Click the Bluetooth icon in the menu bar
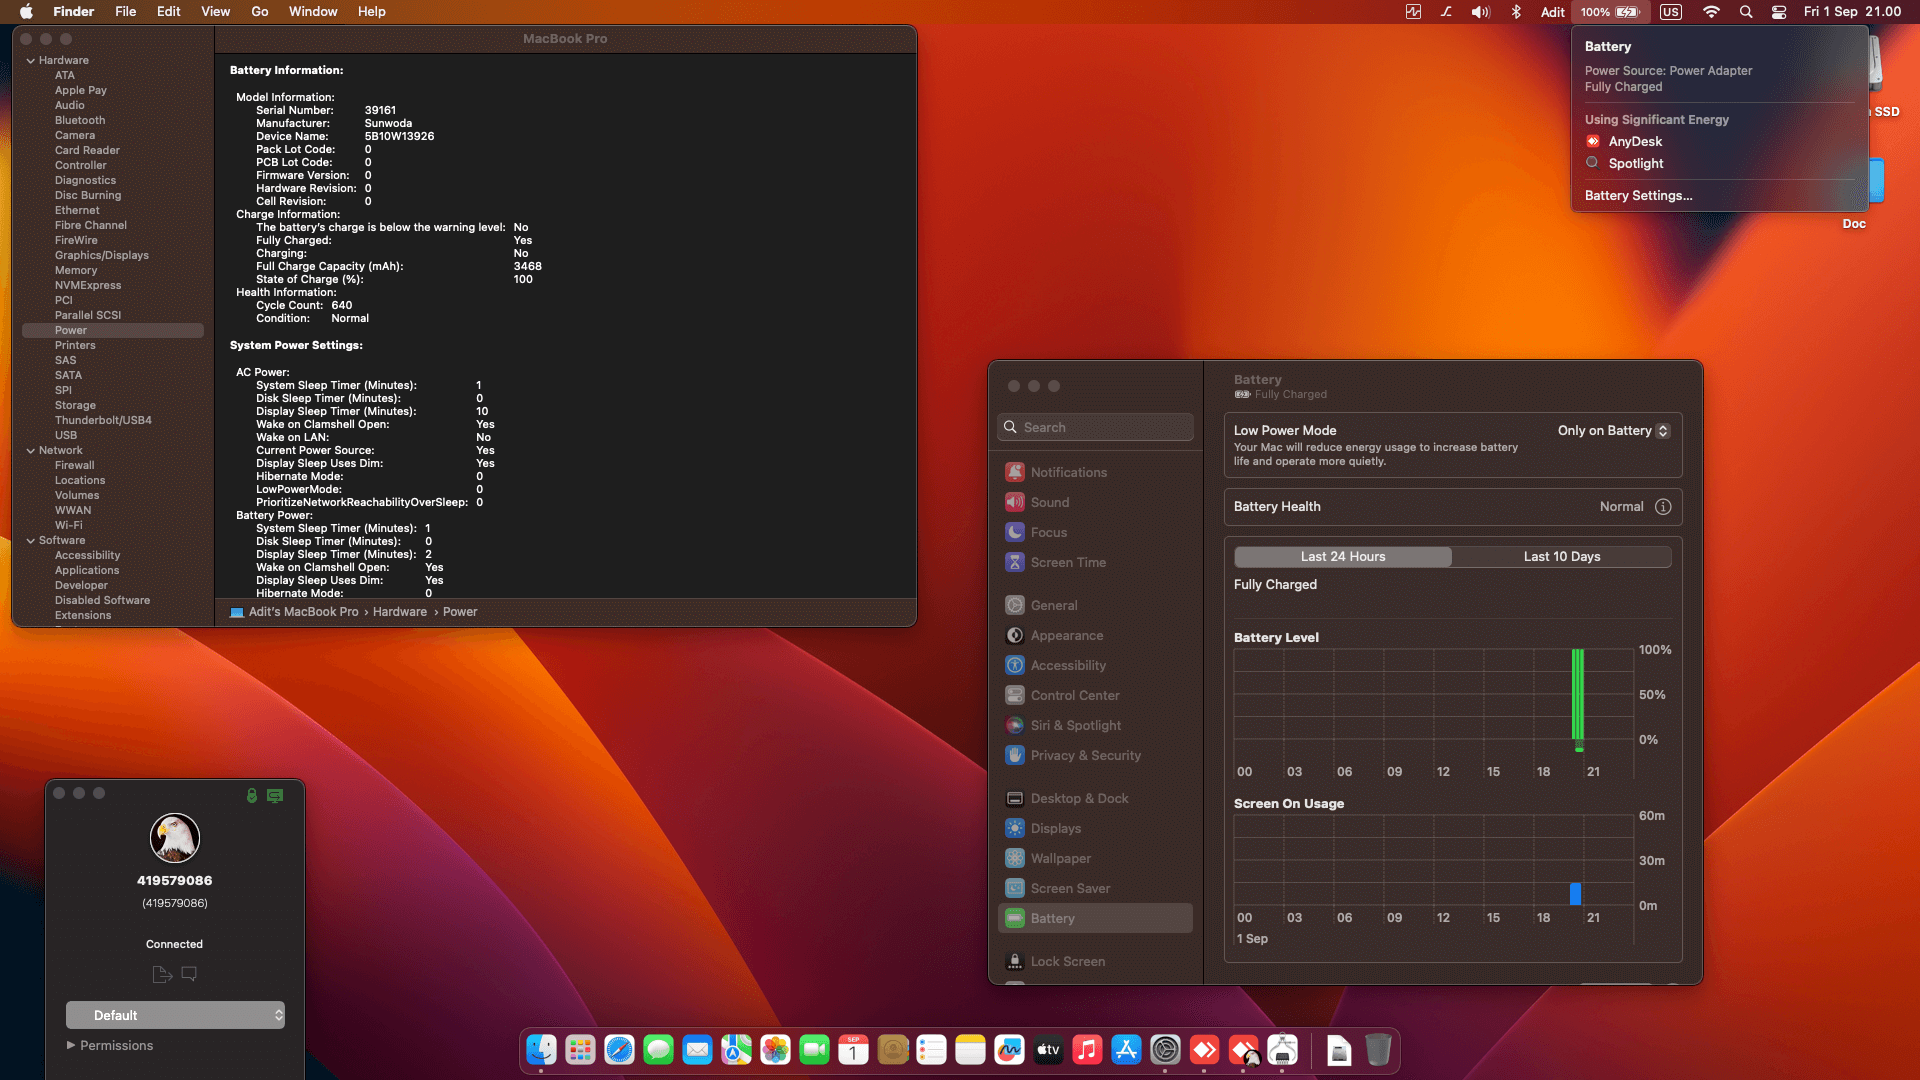The width and height of the screenshot is (1920, 1080). [1516, 12]
